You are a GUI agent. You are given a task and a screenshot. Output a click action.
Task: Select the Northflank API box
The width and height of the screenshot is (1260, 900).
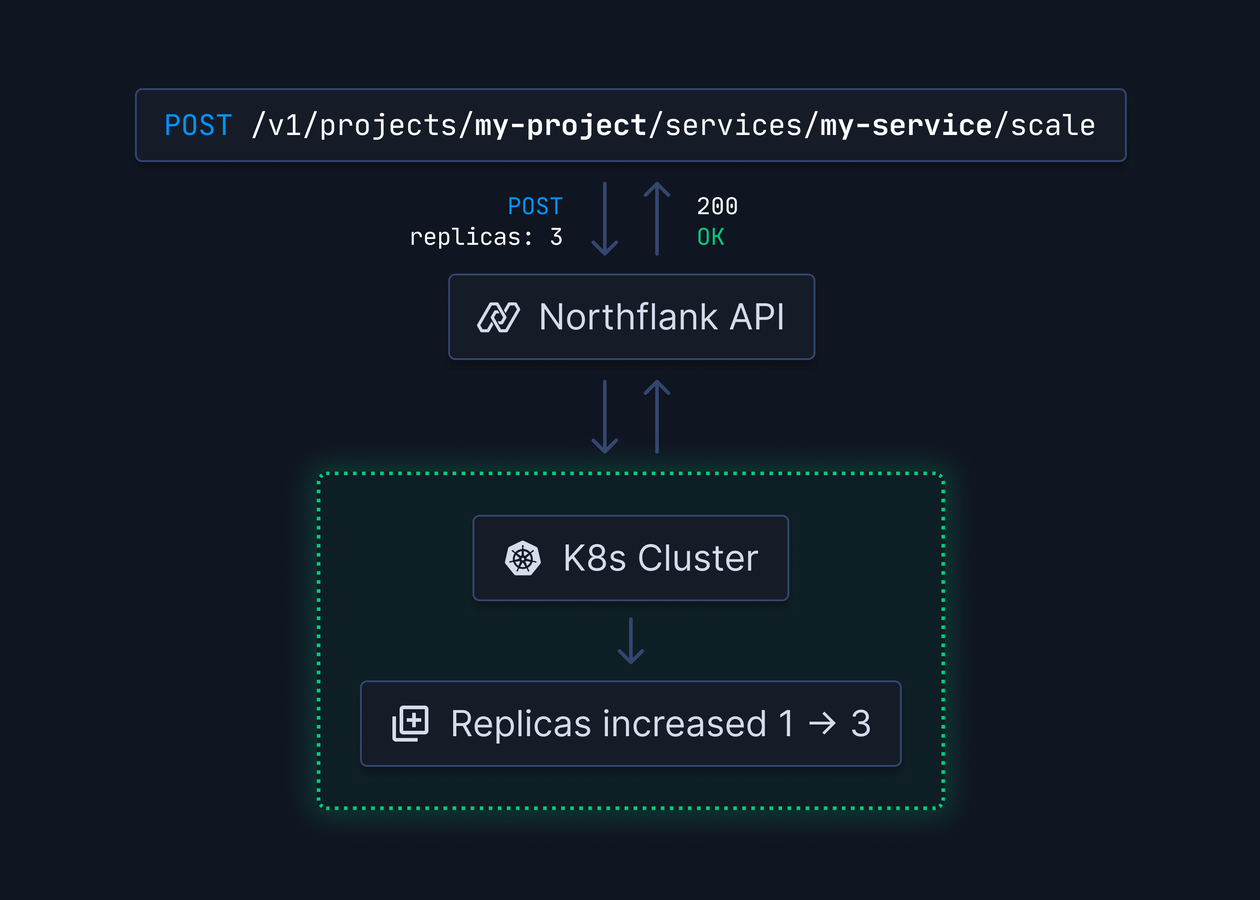point(631,317)
